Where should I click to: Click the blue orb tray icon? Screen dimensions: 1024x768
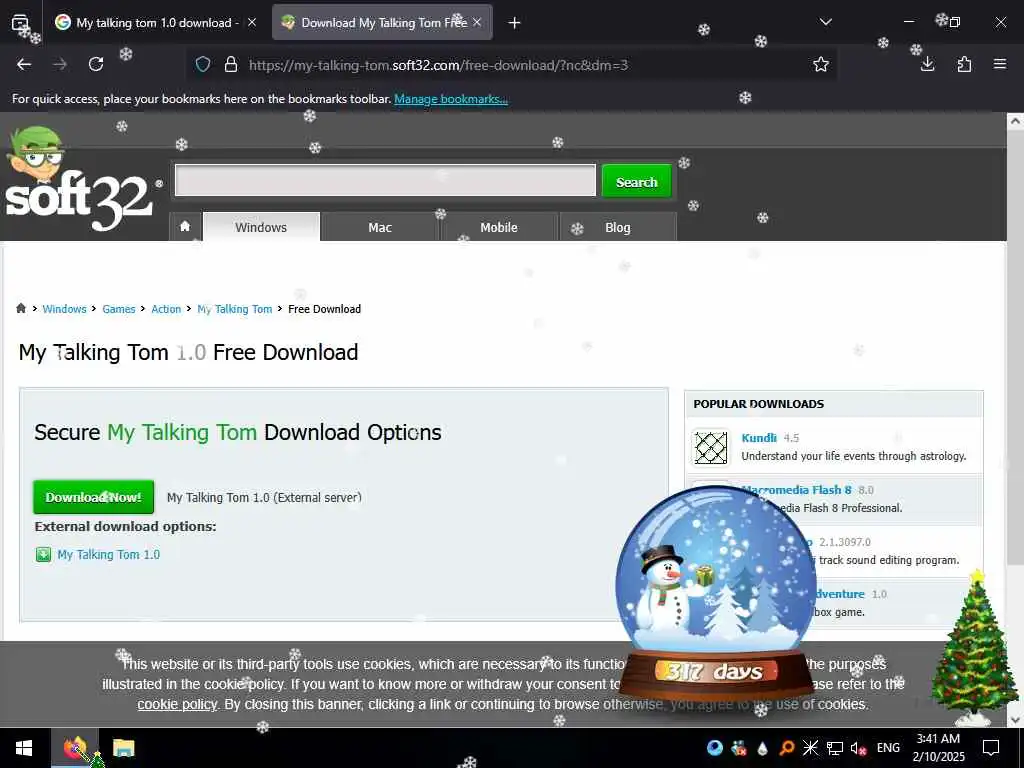pyautogui.click(x=714, y=748)
